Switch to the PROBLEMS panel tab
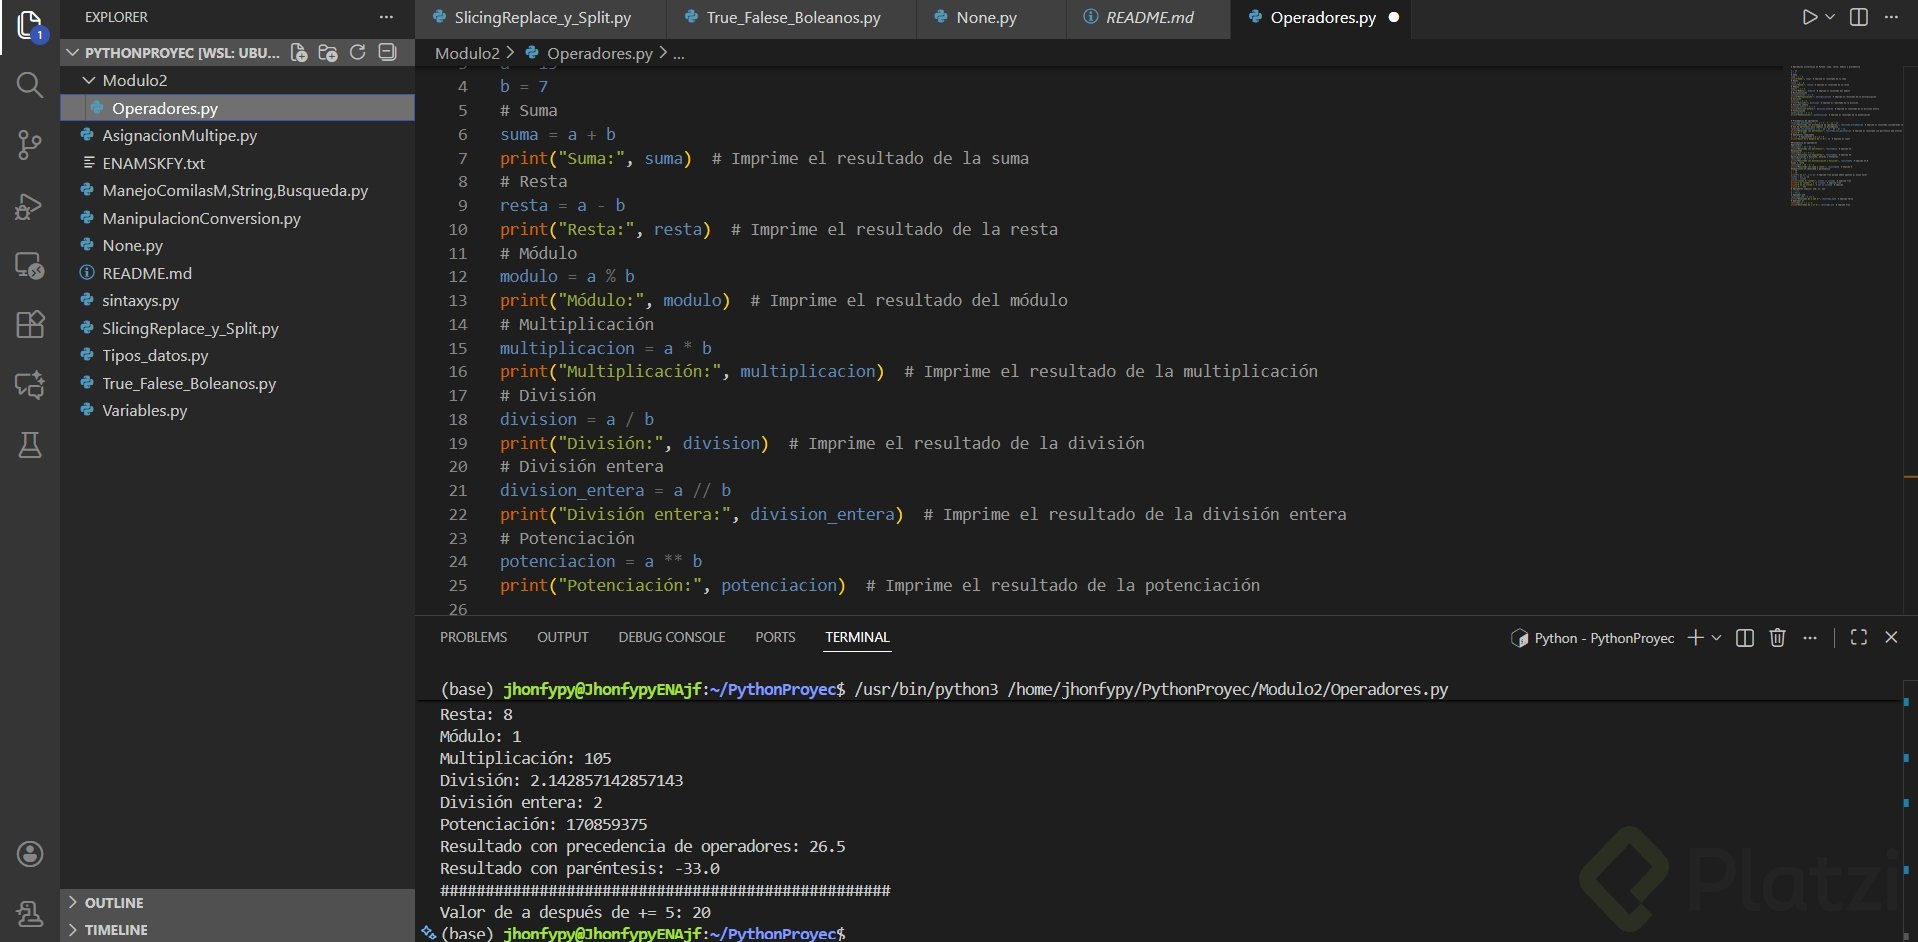The height and width of the screenshot is (942, 1918). coord(473,637)
